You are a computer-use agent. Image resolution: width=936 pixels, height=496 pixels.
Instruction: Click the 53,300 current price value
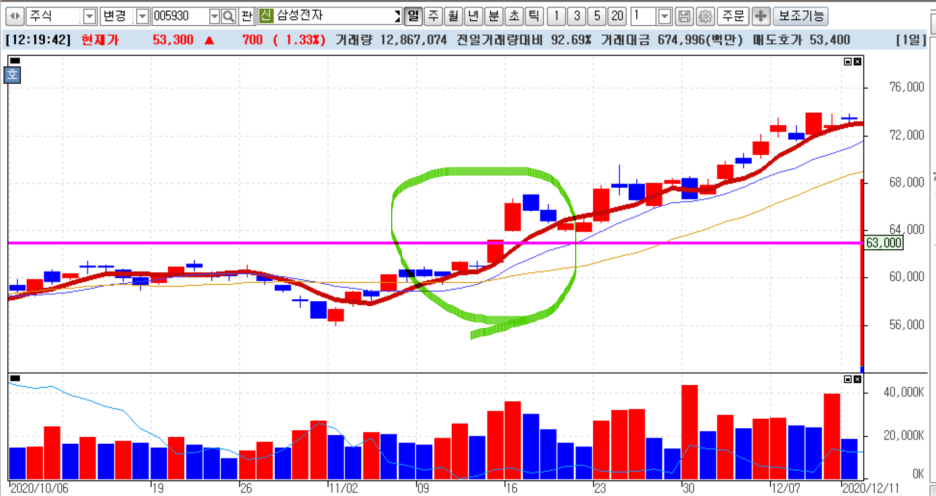click(x=173, y=40)
